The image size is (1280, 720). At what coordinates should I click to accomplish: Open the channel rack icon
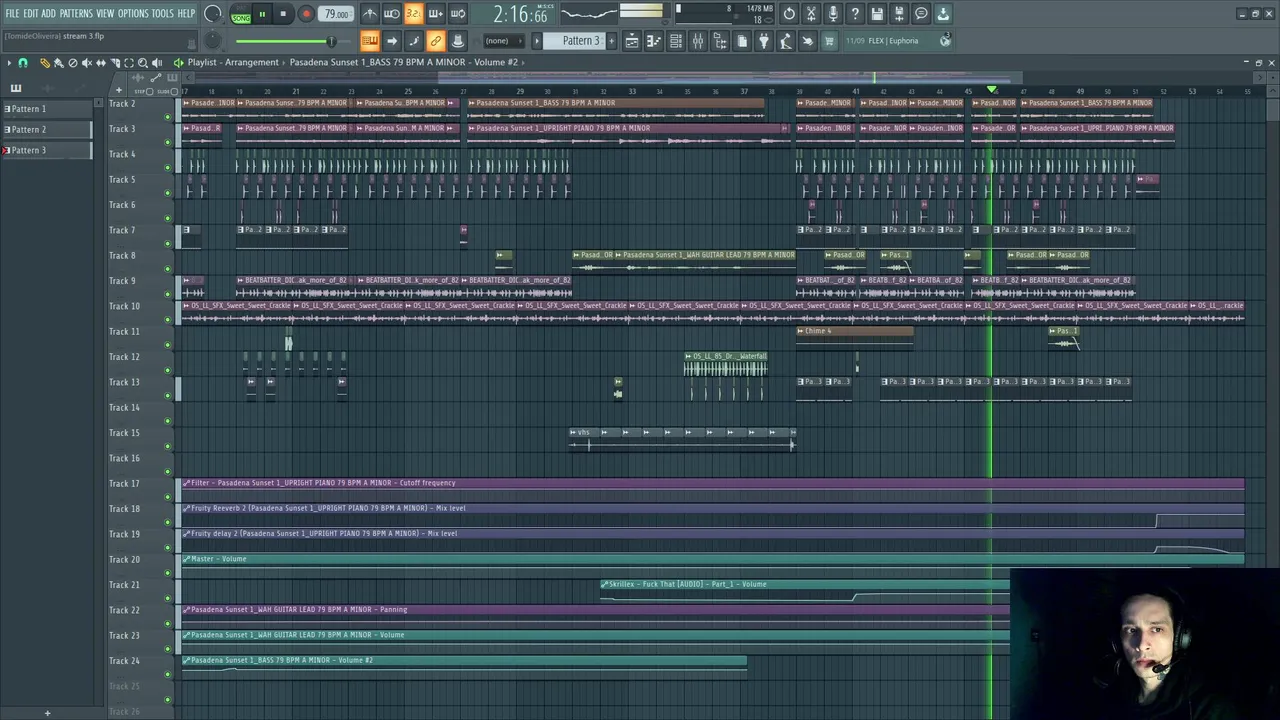click(676, 41)
